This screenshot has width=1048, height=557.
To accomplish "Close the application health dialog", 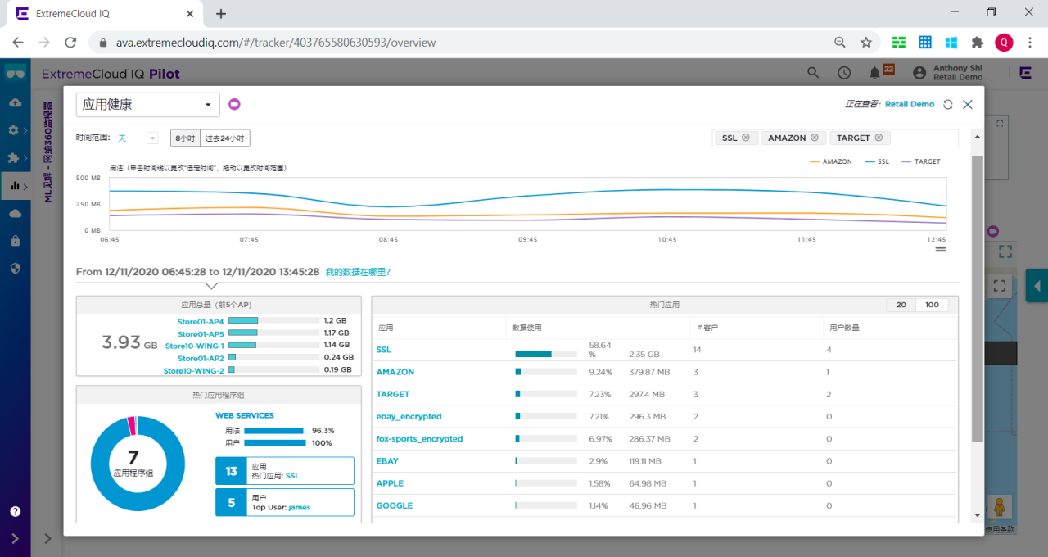I will [x=968, y=104].
